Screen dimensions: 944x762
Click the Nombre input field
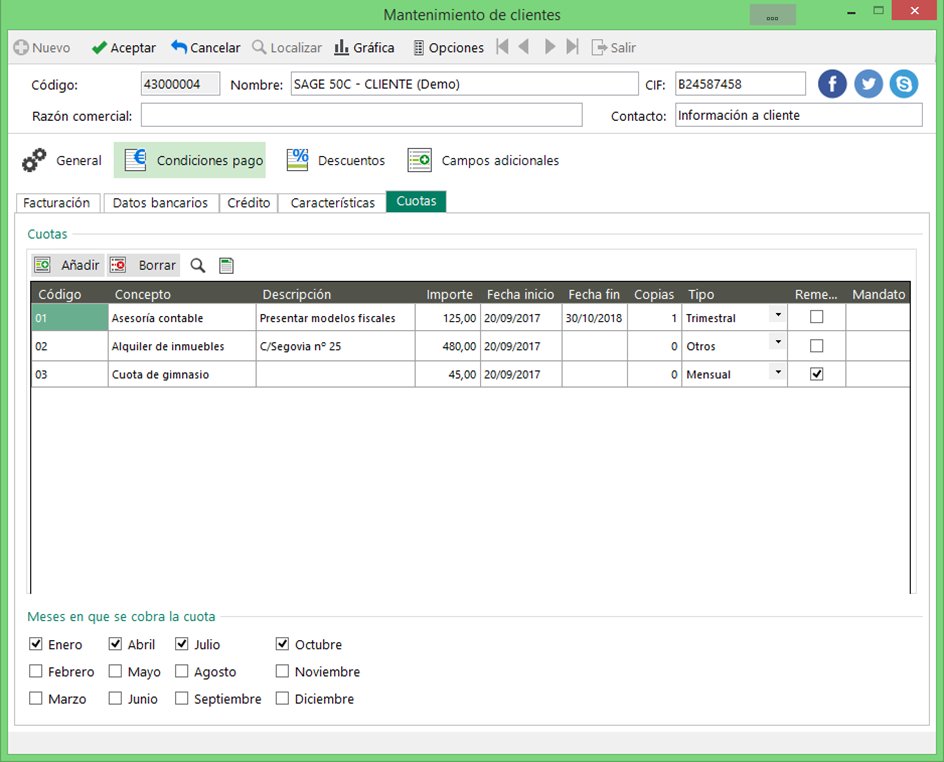464,84
